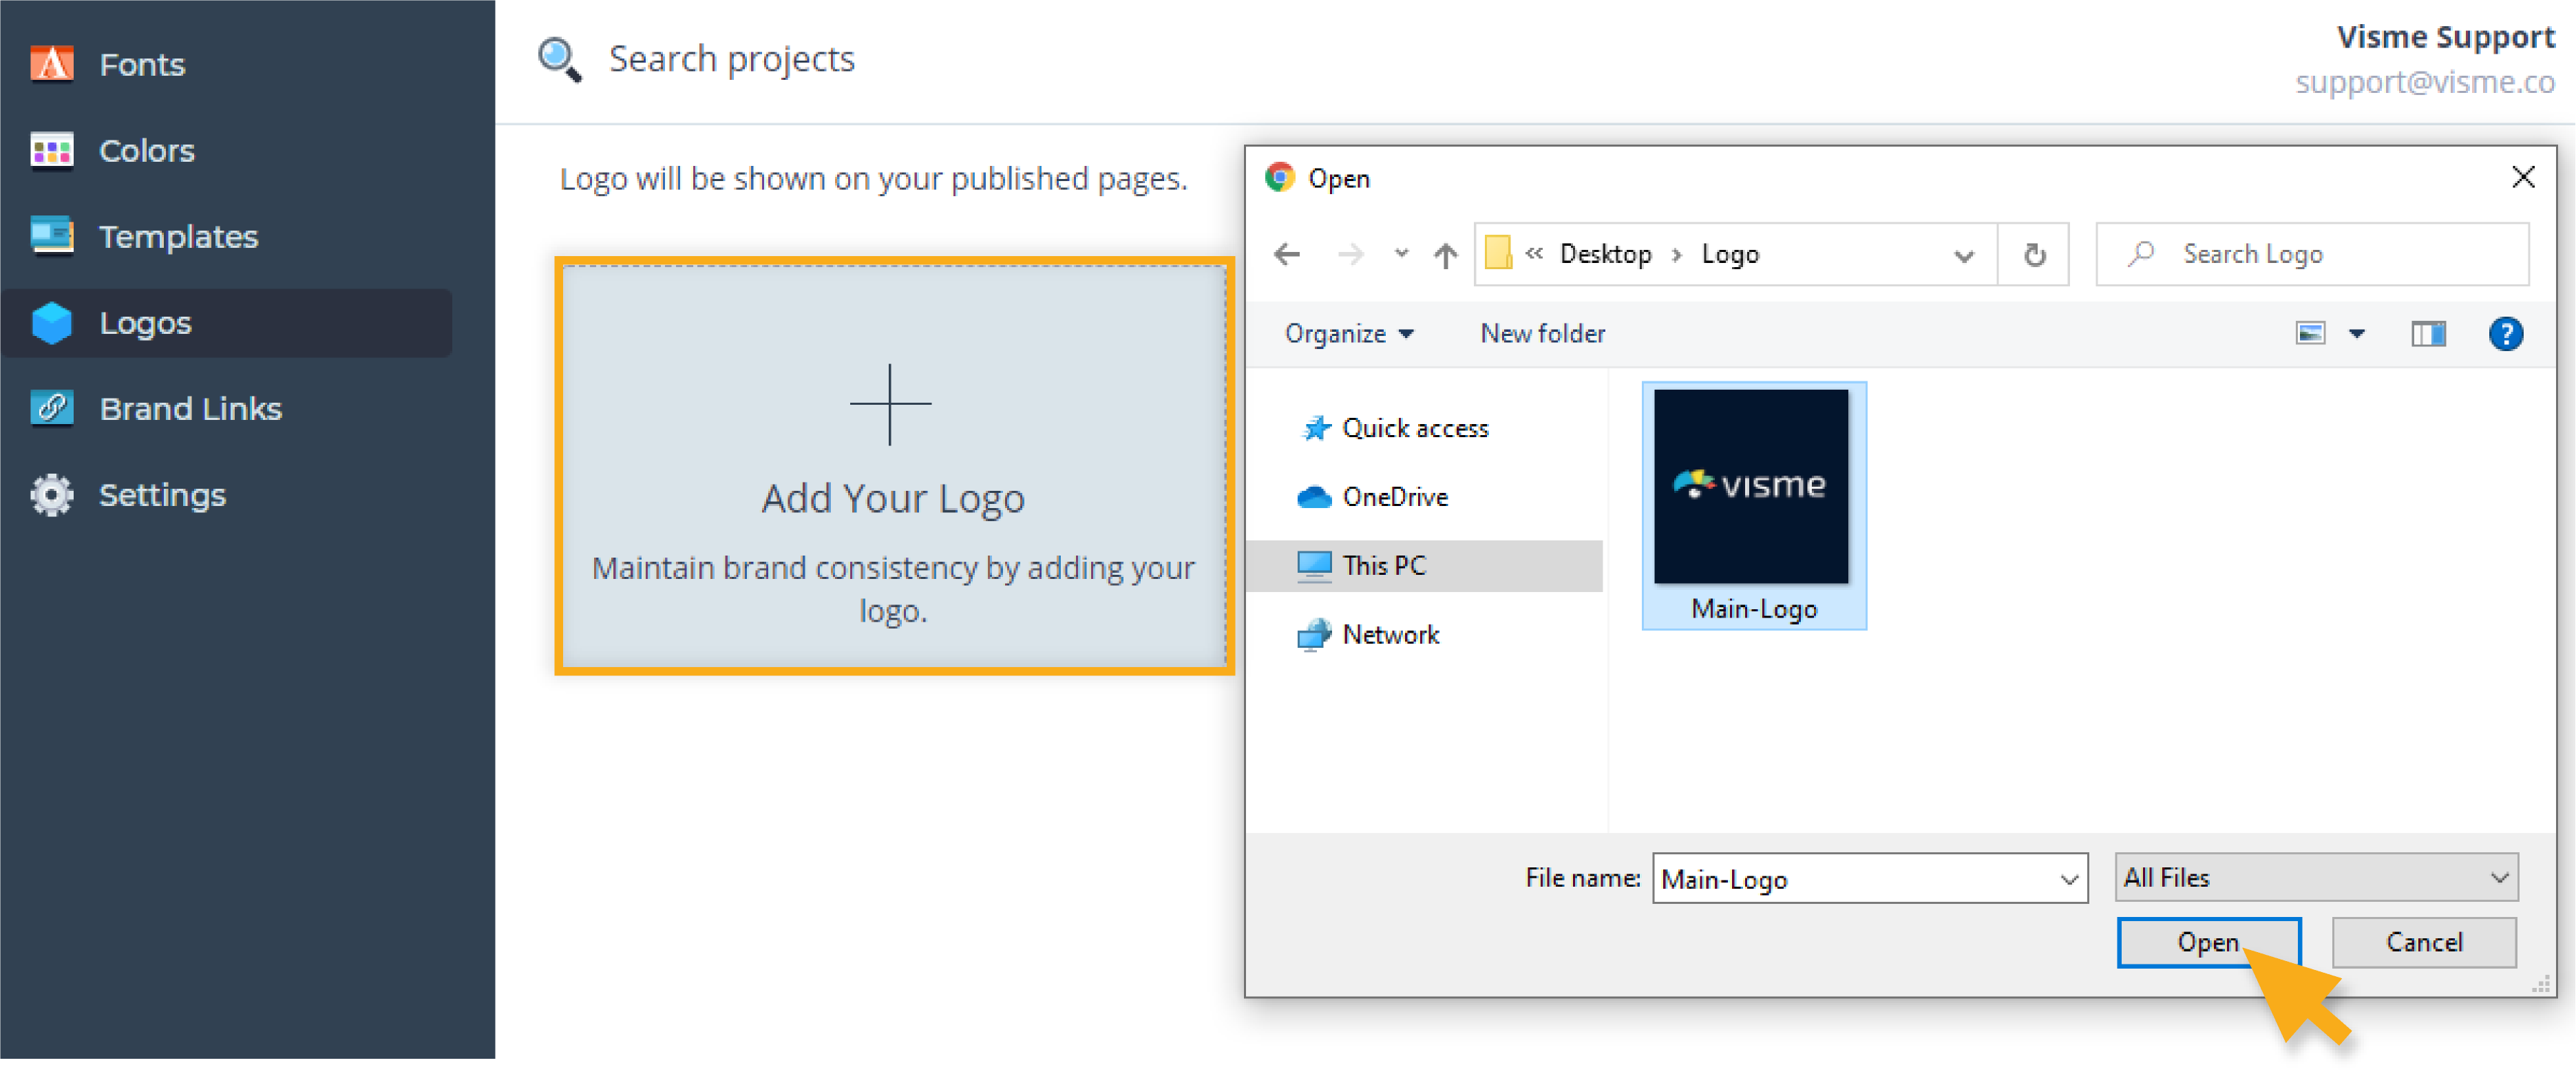Click the Brand Links chain icon
The height and width of the screenshot is (1076, 2576).
[x=52, y=408]
